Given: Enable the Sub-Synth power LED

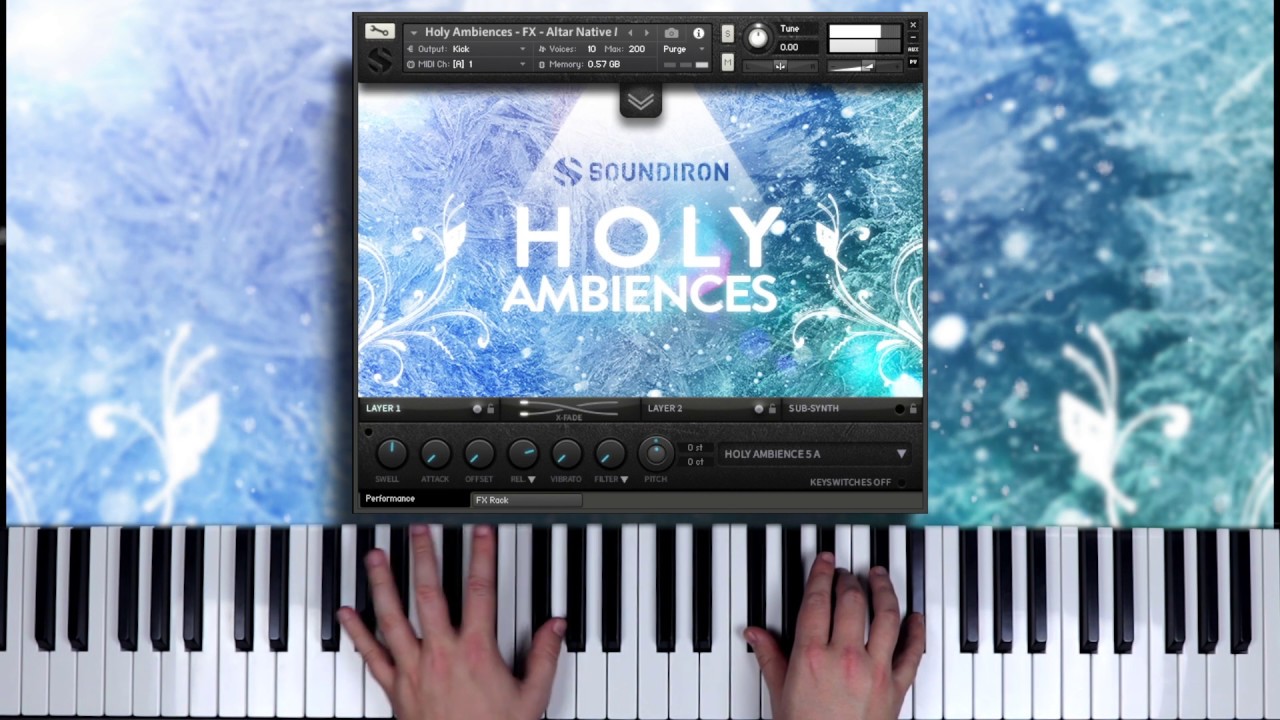Looking at the screenshot, I should [899, 409].
